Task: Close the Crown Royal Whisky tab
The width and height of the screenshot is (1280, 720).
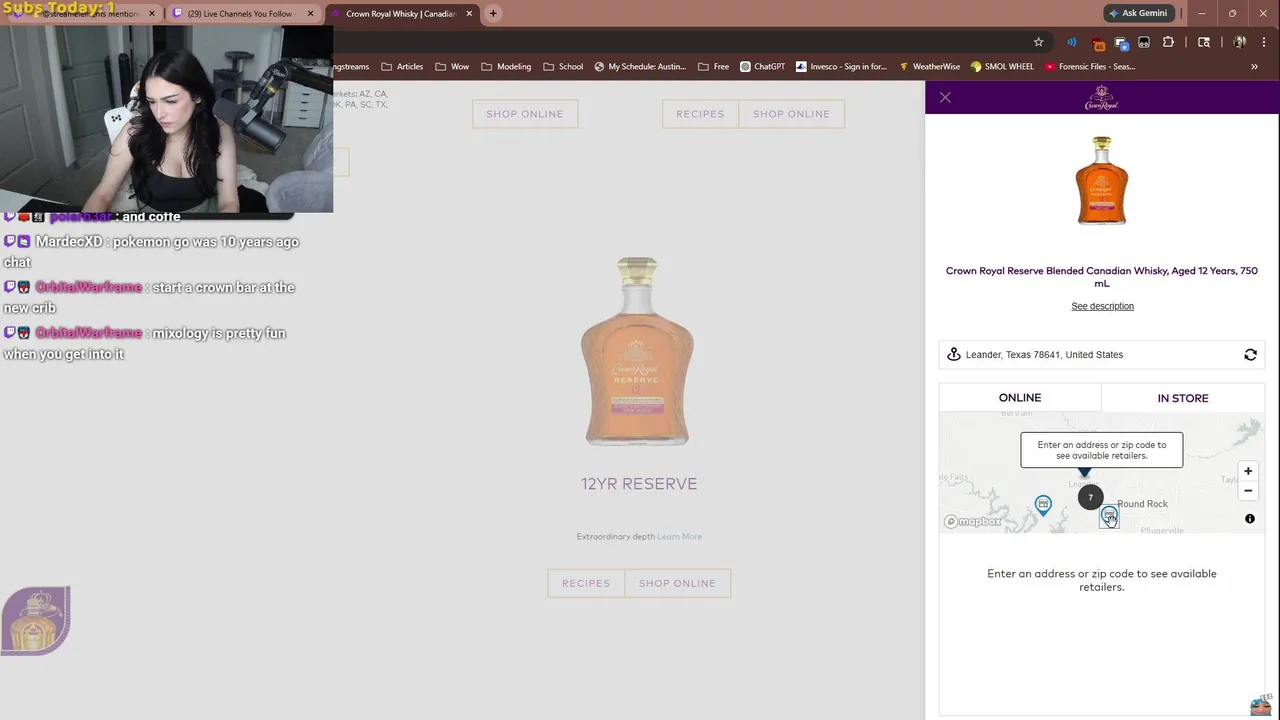Action: tap(469, 14)
